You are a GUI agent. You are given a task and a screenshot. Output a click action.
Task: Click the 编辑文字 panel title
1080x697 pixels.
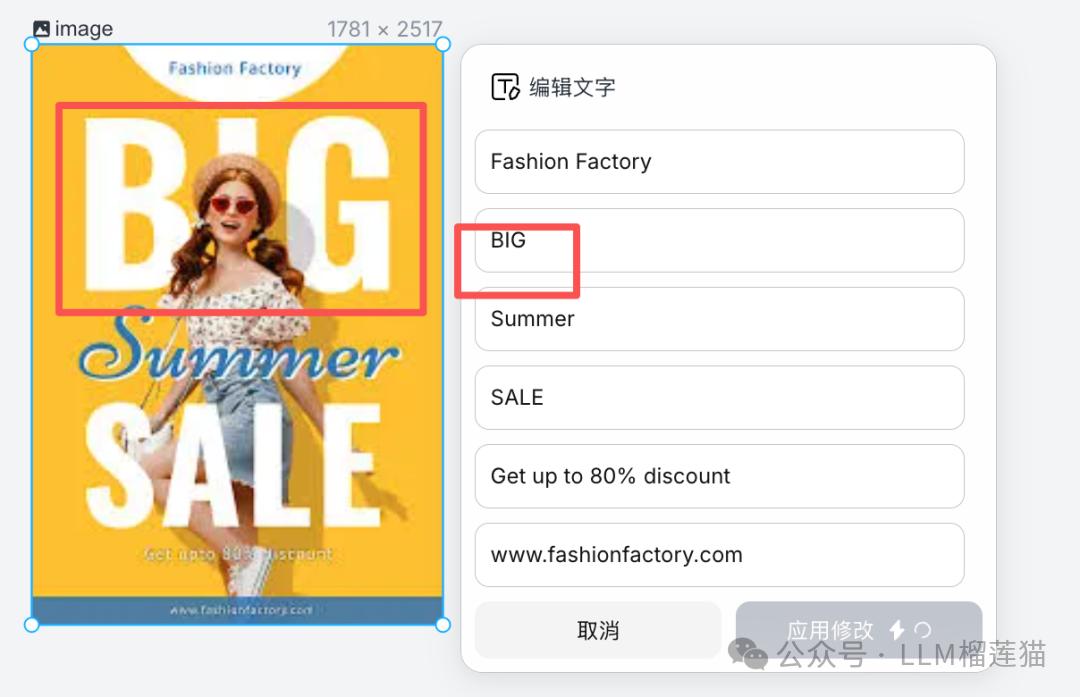tap(572, 87)
